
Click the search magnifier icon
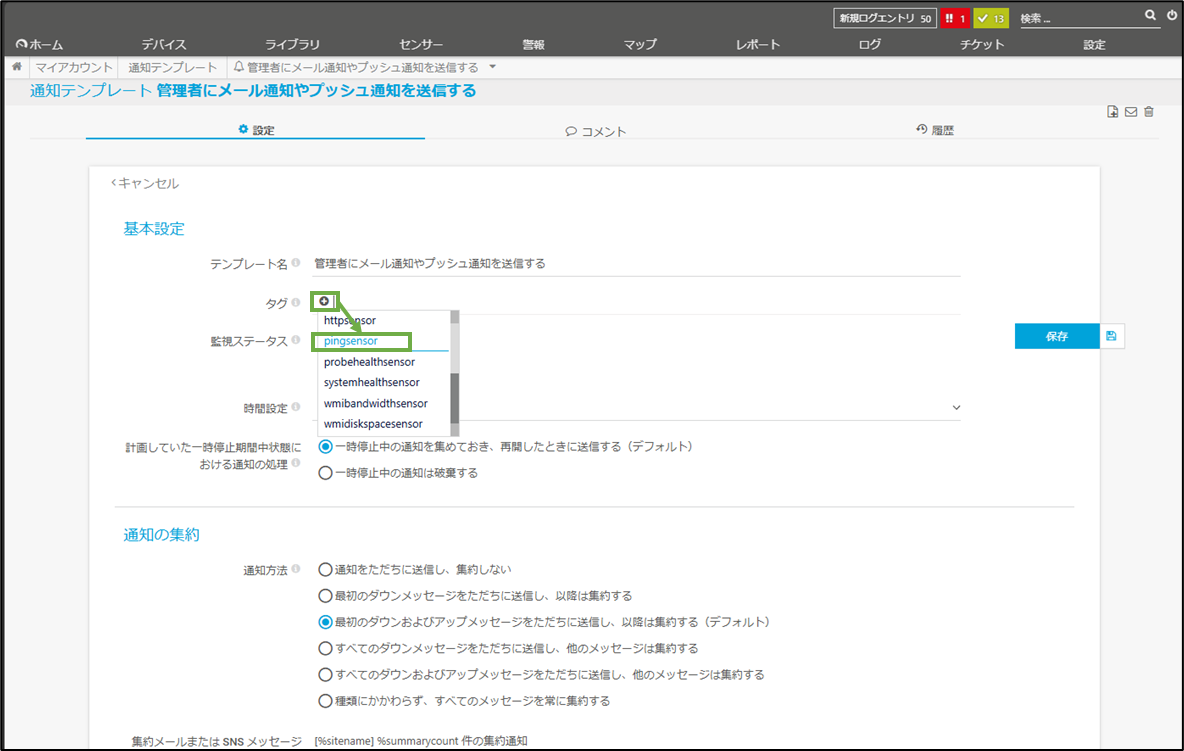click(1150, 15)
